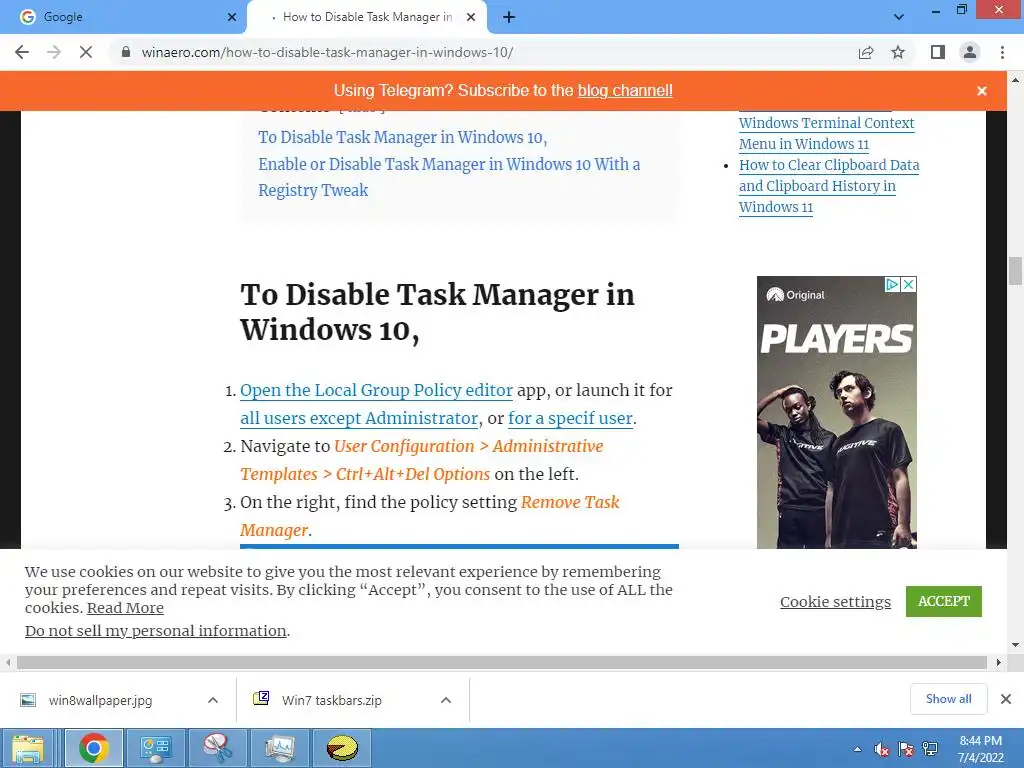Click the Action Center flag icon
This screenshot has height=768, width=1024.
click(x=906, y=749)
